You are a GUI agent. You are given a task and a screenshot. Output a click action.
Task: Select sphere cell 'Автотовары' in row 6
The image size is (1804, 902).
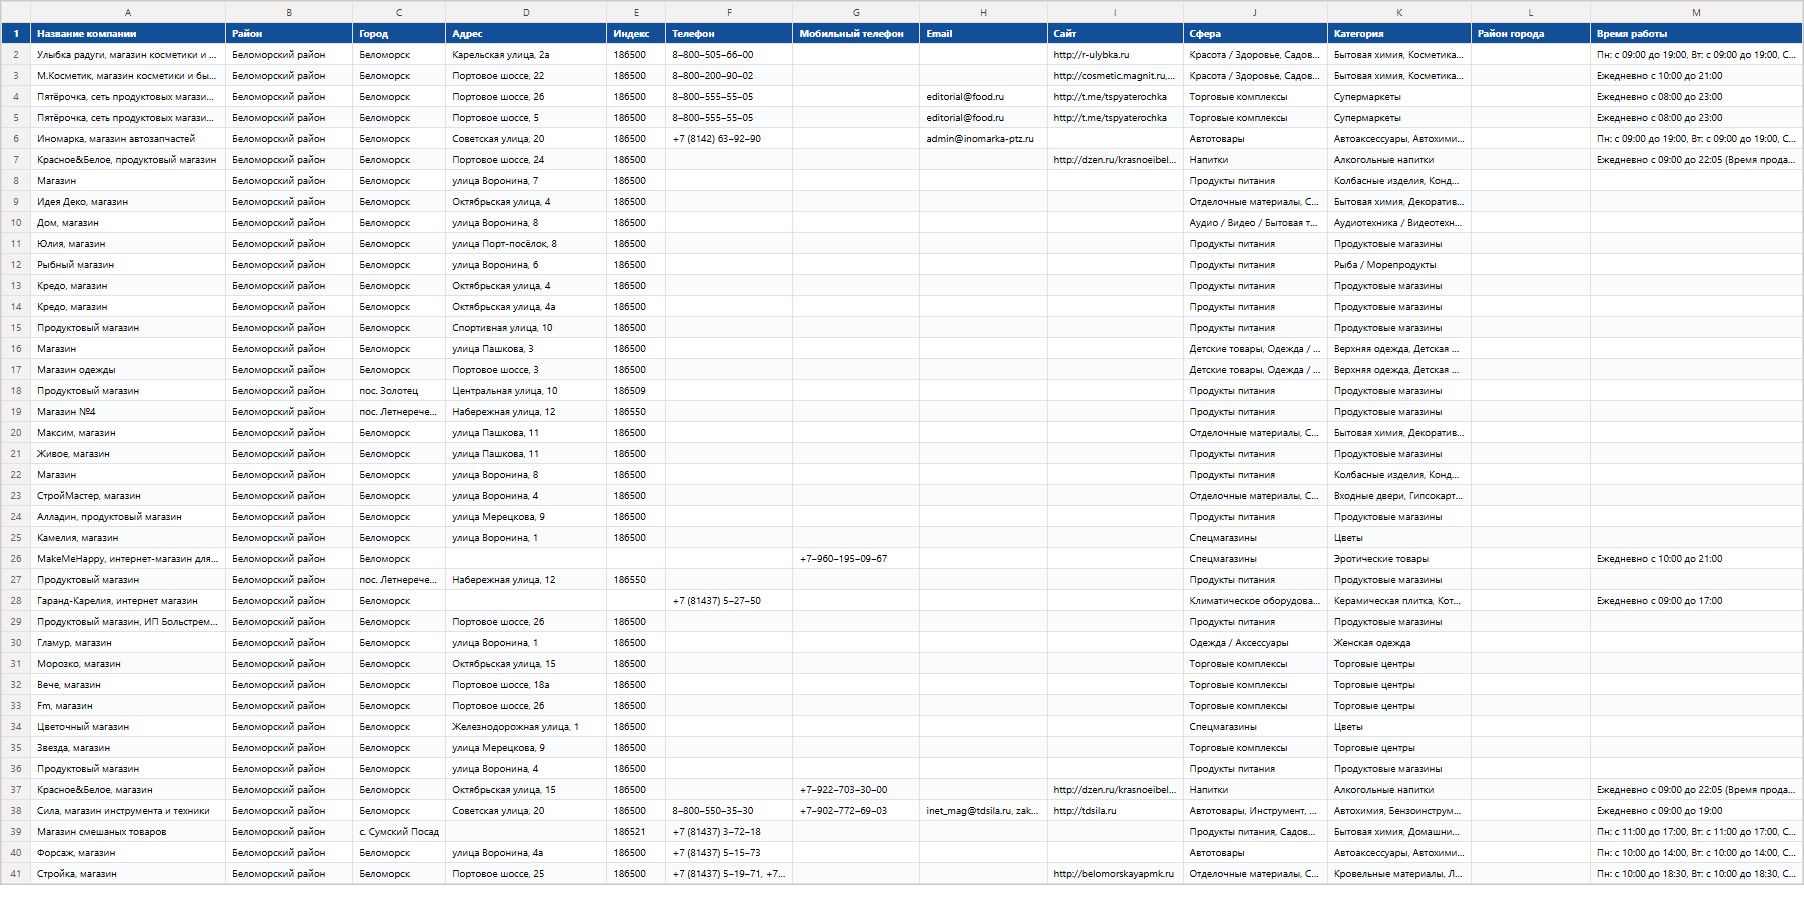click(1255, 139)
